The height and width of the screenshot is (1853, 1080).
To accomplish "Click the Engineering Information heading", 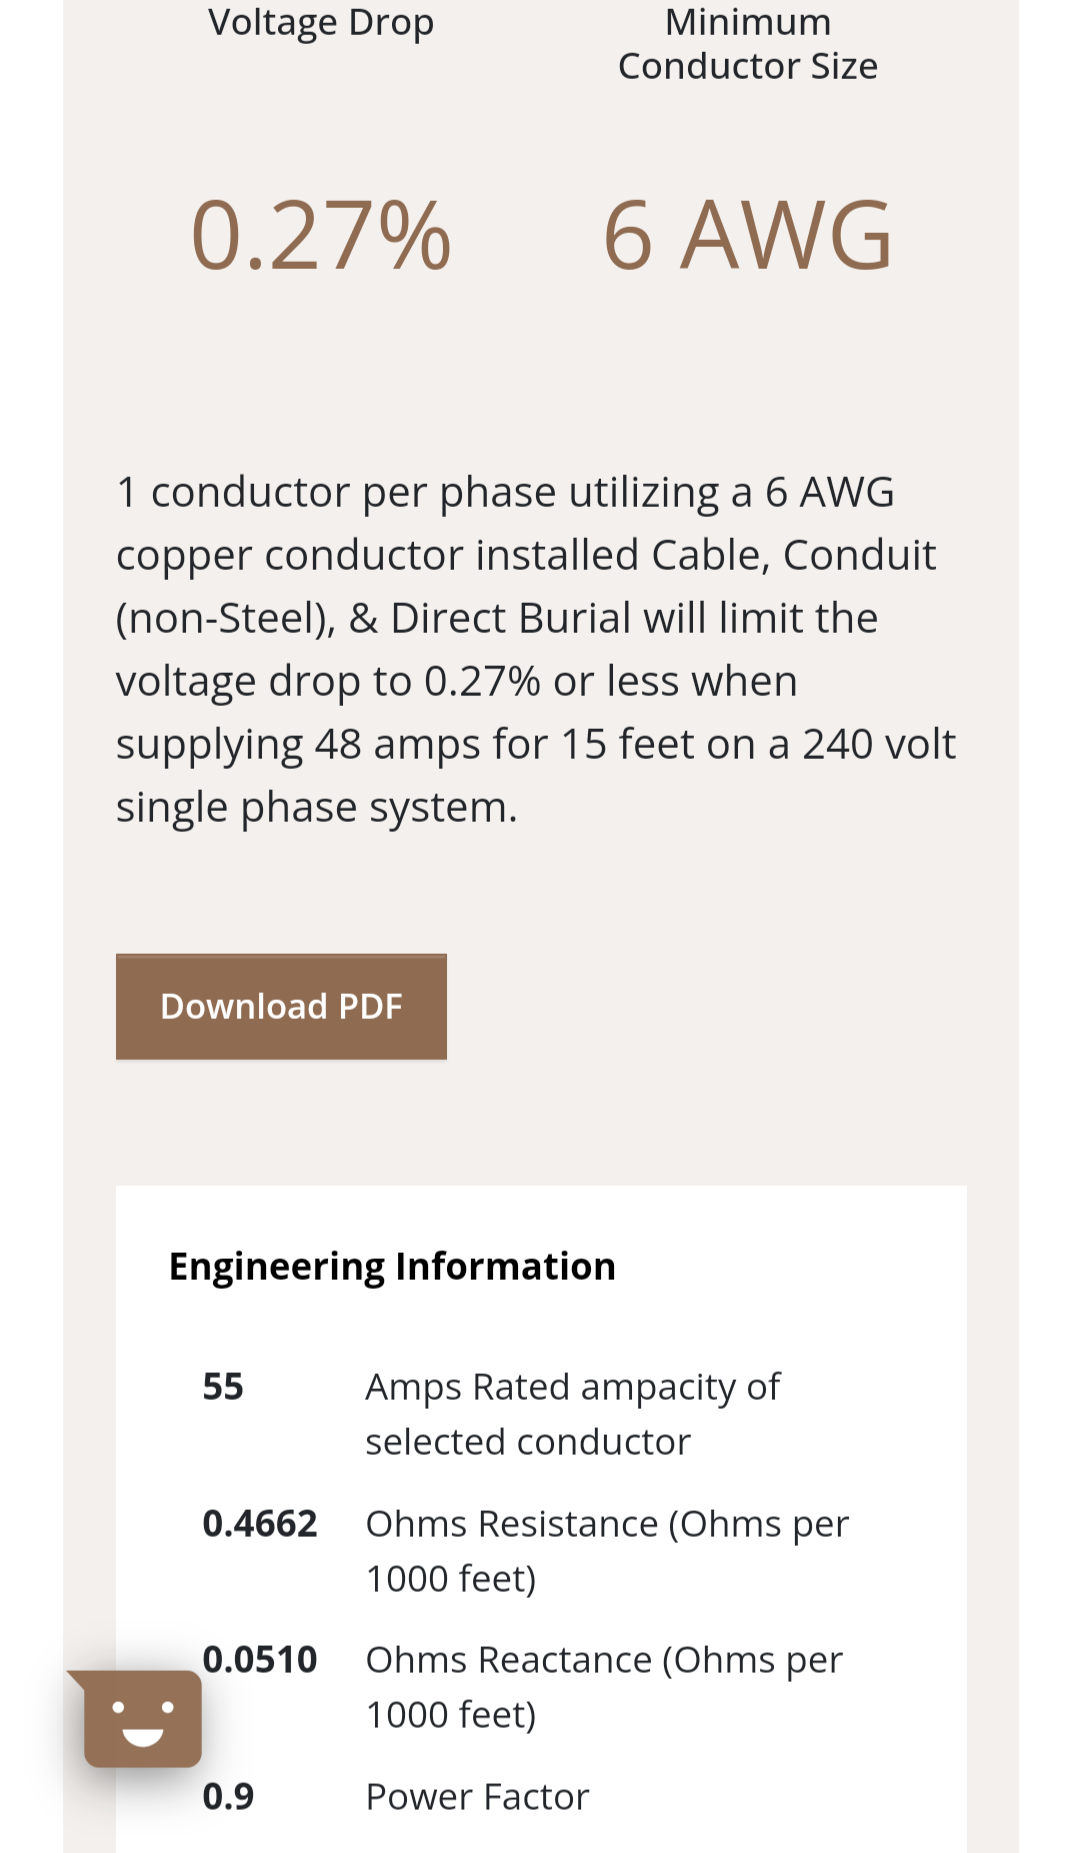I will (x=392, y=1266).
